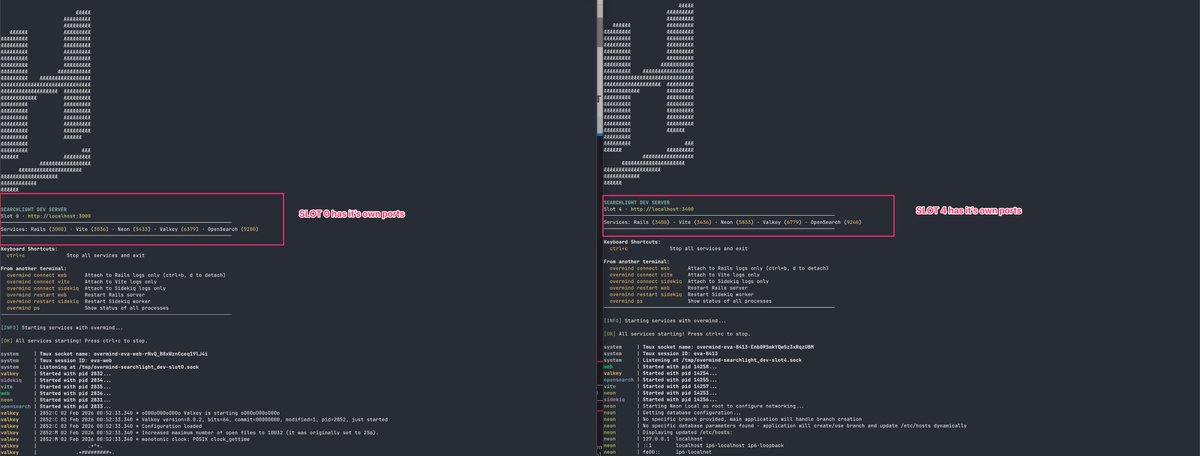The image size is (1200, 456).
Task: Select the Rails (3400) port text
Action: [x=651, y=222]
